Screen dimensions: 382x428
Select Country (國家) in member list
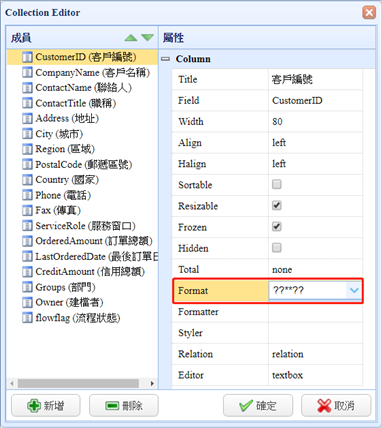[67, 180]
